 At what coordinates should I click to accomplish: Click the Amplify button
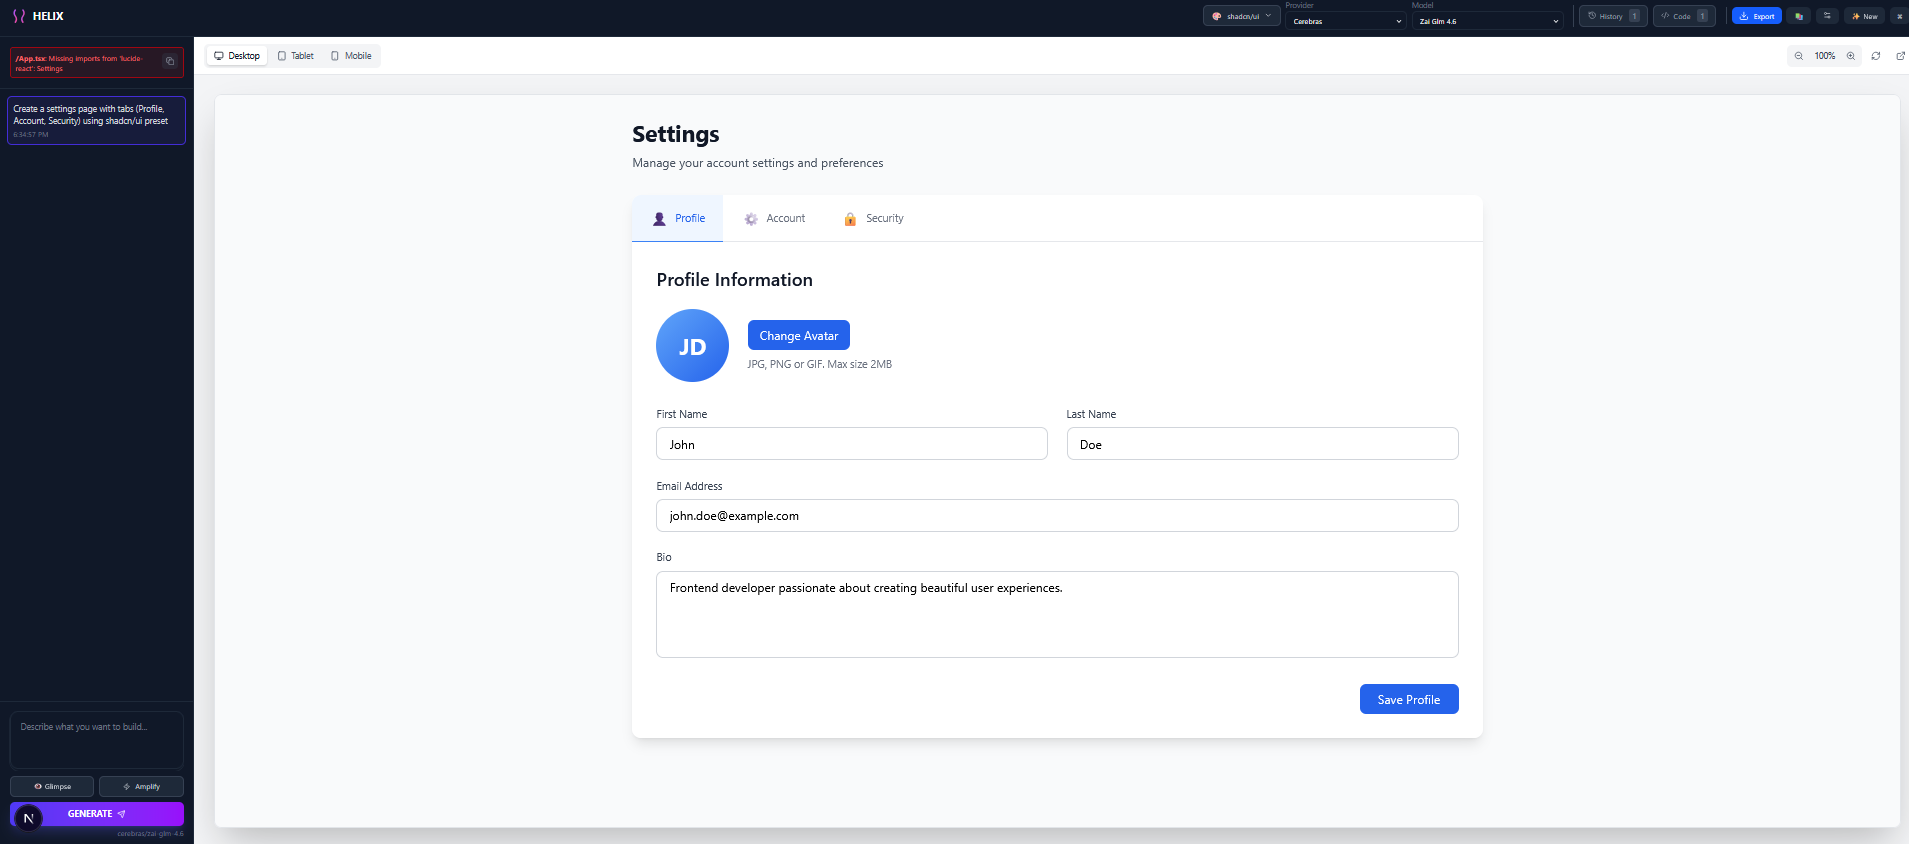(141, 786)
